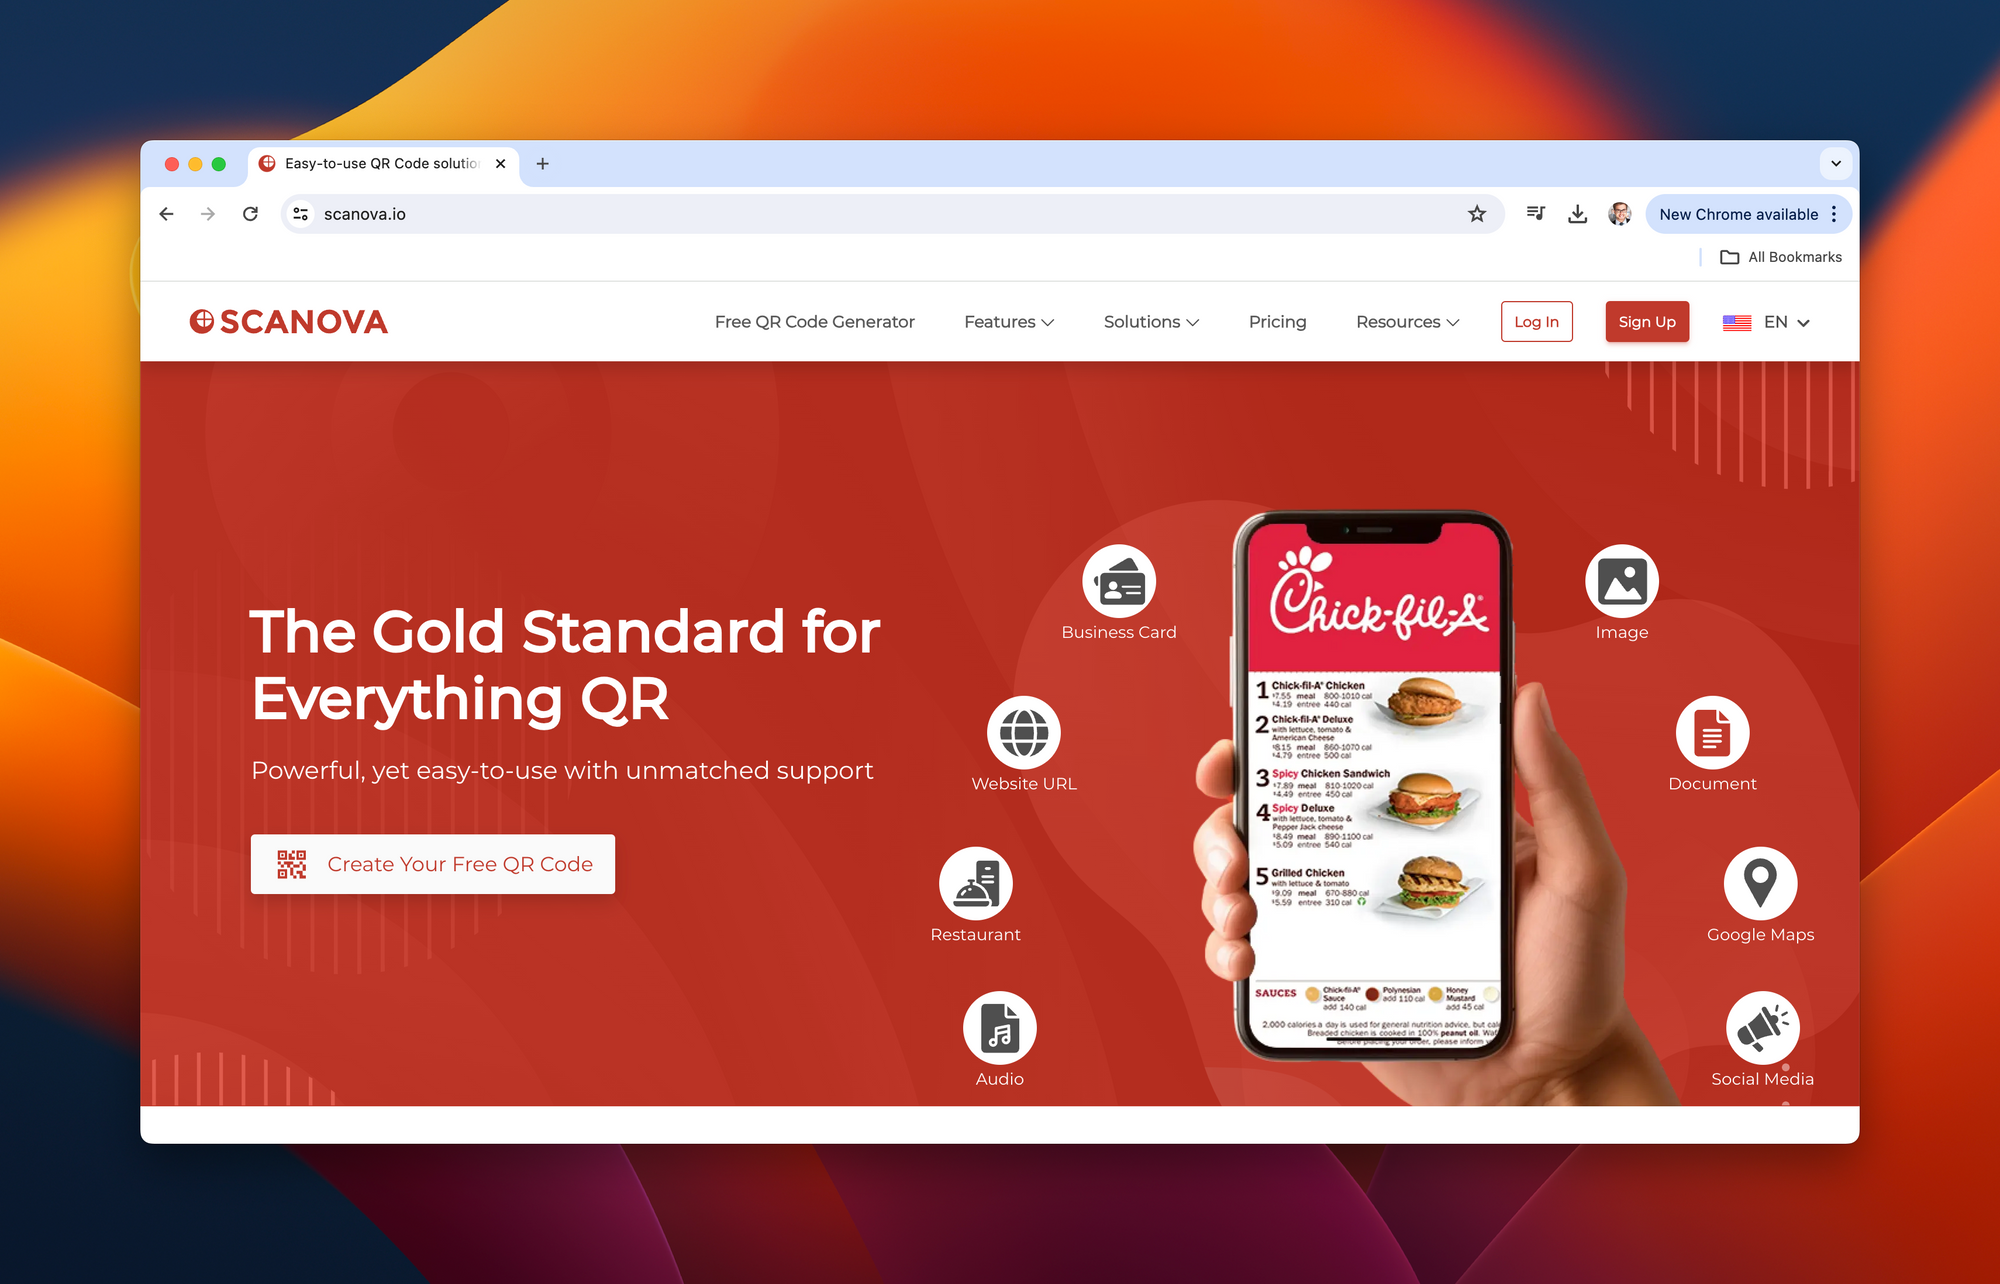Click the Log In button
Viewport: 2000px width, 1284px height.
click(x=1536, y=322)
